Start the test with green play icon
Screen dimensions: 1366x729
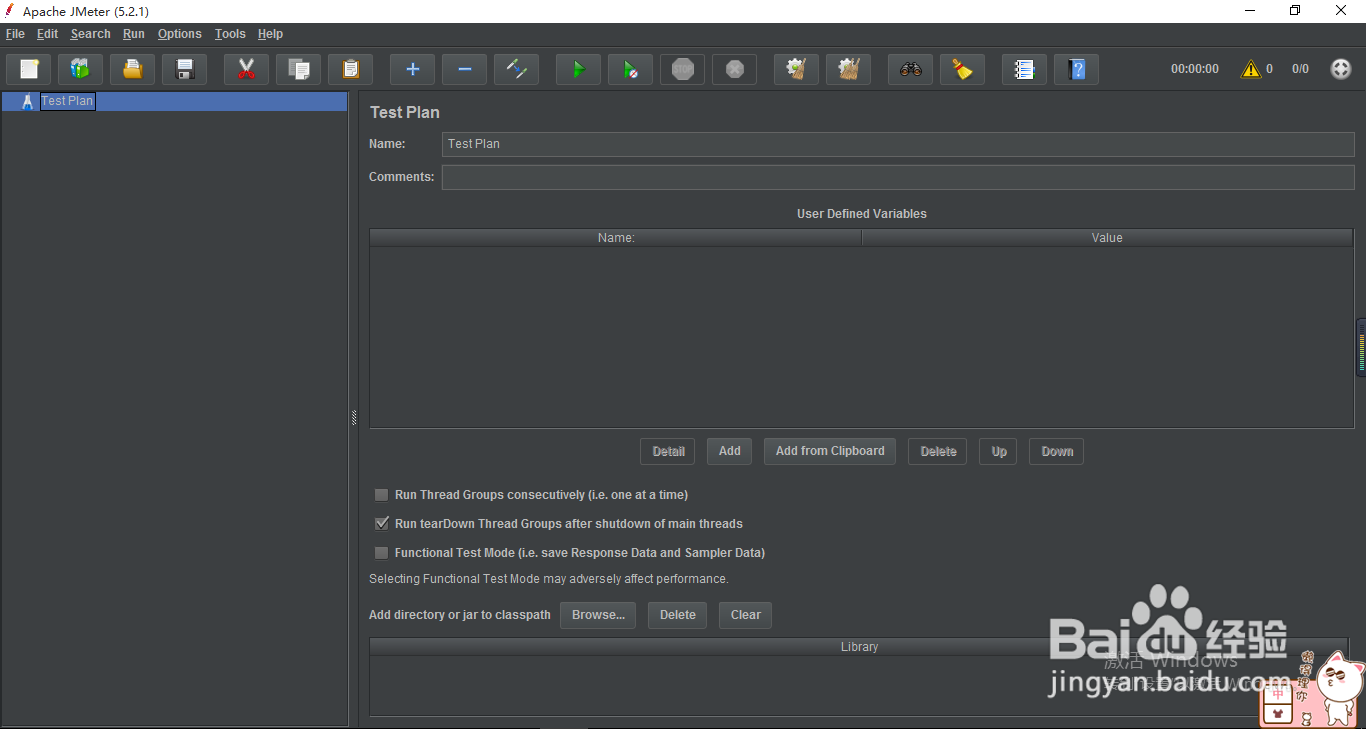click(x=579, y=69)
